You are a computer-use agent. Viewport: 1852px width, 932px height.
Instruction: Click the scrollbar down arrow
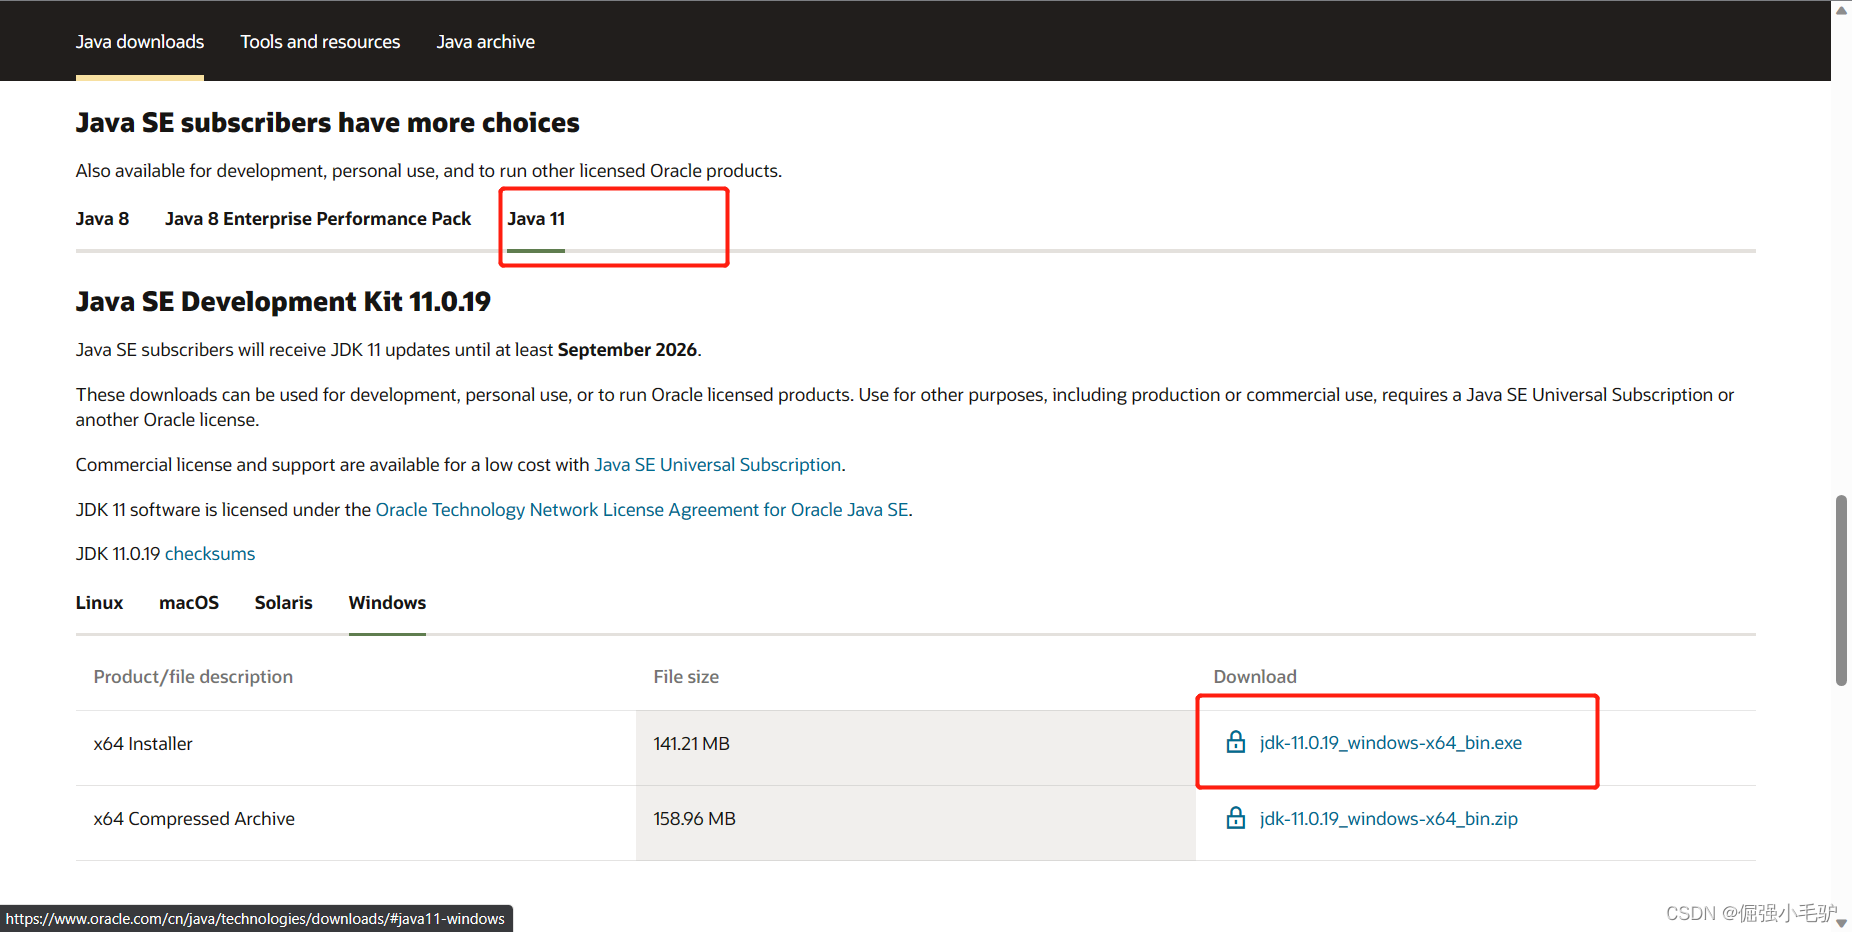point(1841,922)
